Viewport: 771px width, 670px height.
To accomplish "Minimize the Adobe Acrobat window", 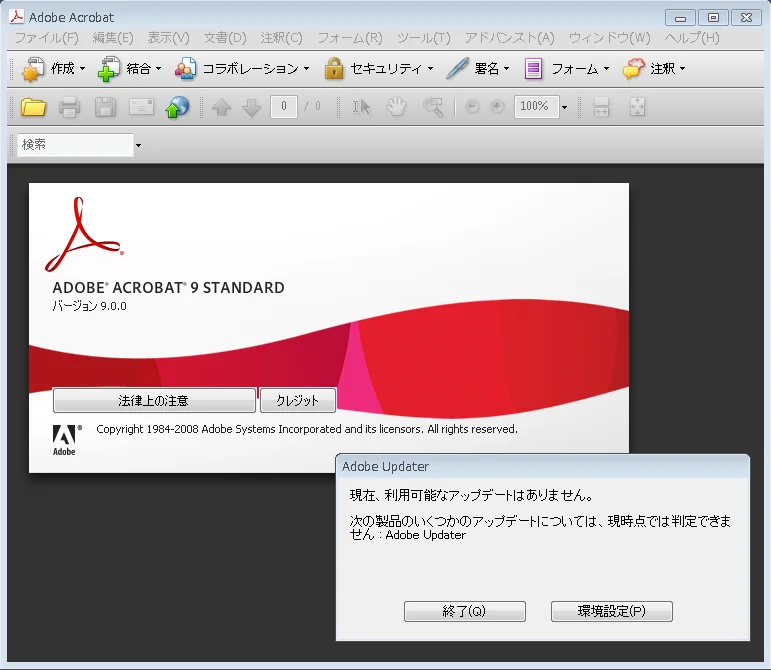I will click(x=681, y=18).
